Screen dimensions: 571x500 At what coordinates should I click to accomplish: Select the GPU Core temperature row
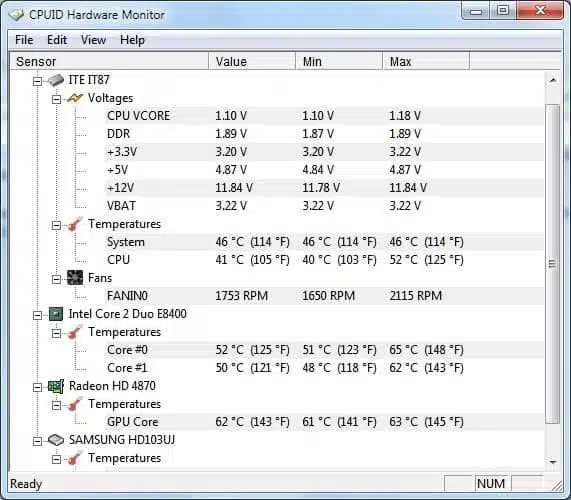point(325,422)
